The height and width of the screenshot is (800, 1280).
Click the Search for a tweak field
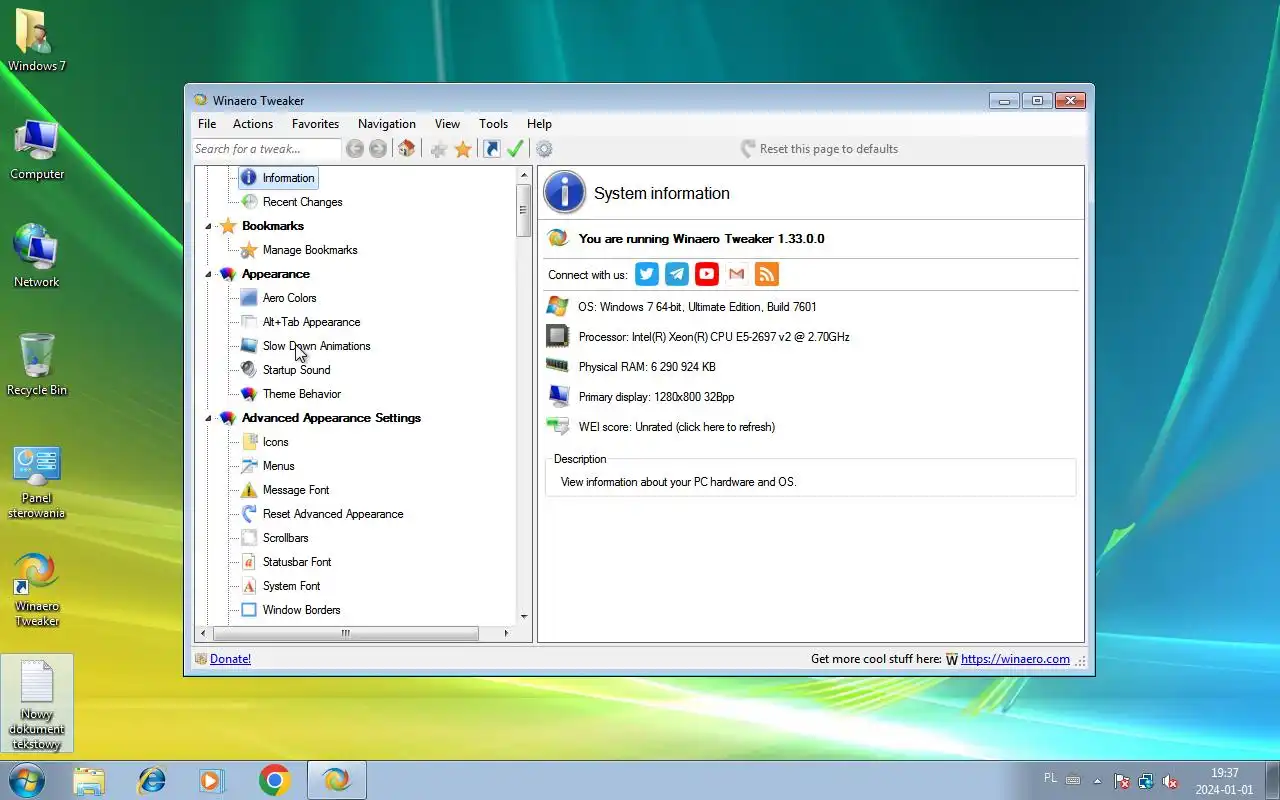pyautogui.click(x=266, y=149)
